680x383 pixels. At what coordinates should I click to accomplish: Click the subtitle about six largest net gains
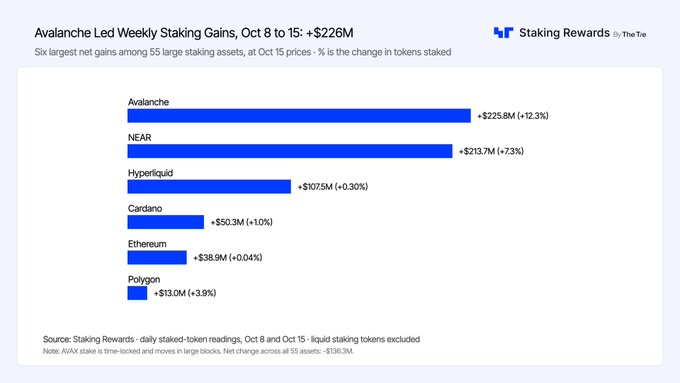[243, 52]
